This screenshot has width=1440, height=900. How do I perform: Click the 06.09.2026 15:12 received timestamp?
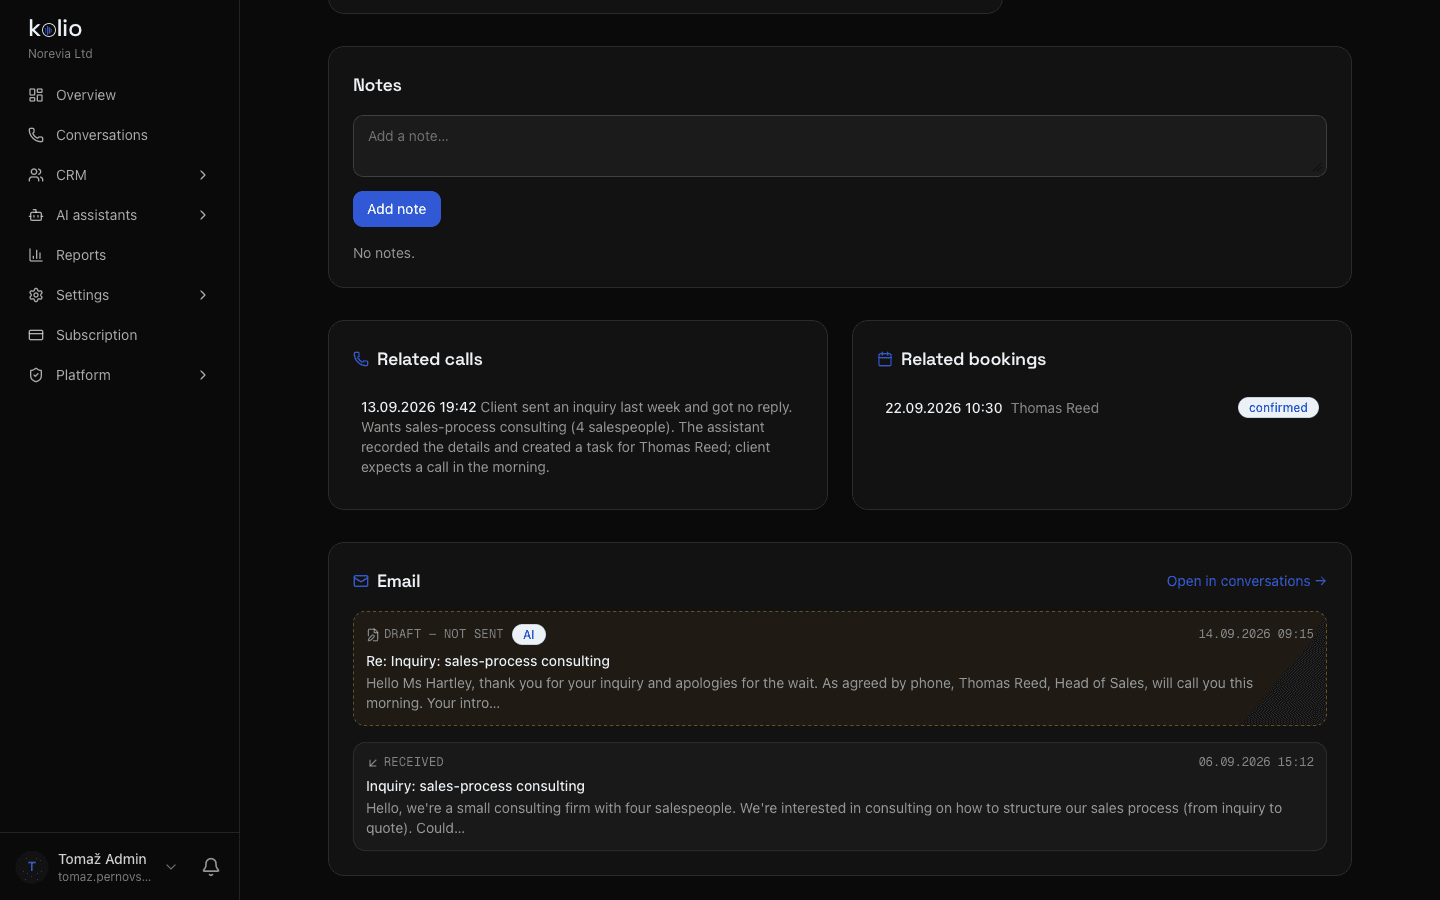1256,762
